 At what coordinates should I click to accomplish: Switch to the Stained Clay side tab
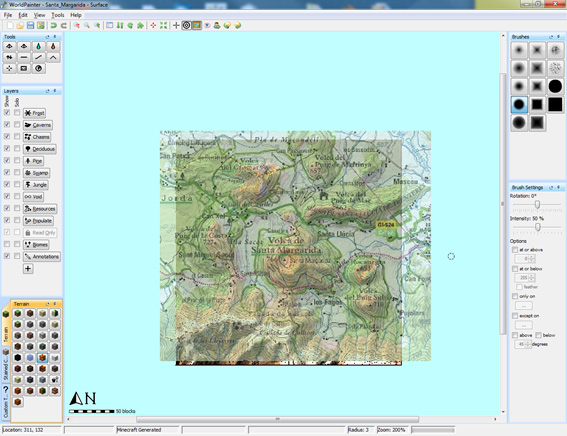5,364
